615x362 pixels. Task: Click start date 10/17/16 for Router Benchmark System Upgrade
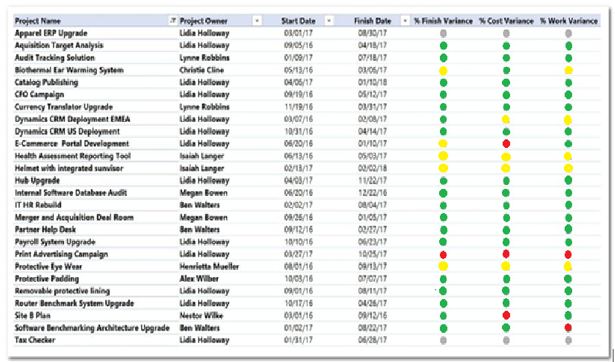point(298,303)
